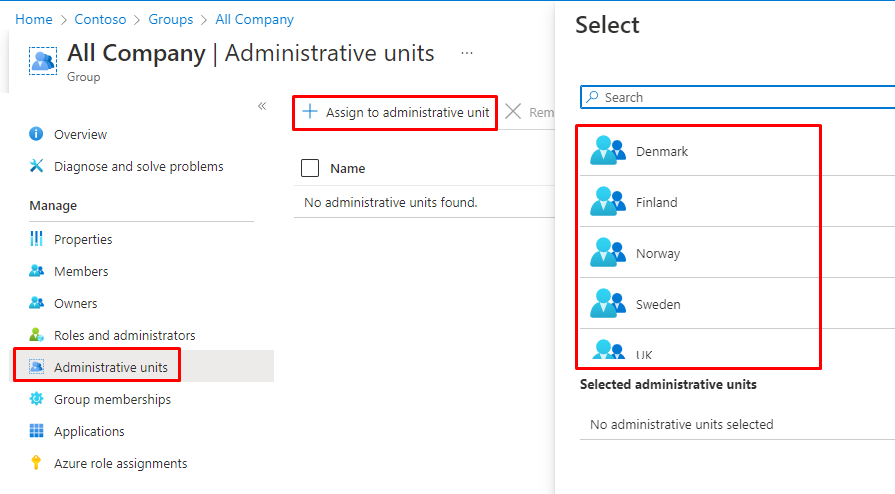Go to Contoso breadcrumb link

tap(100, 19)
